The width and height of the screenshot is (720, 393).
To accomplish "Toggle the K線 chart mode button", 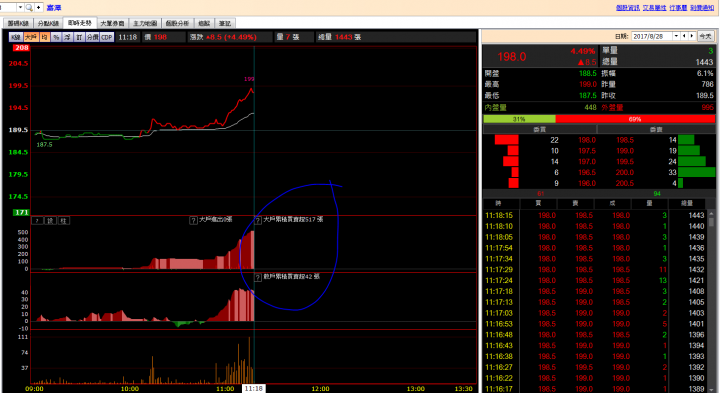I will (16, 37).
